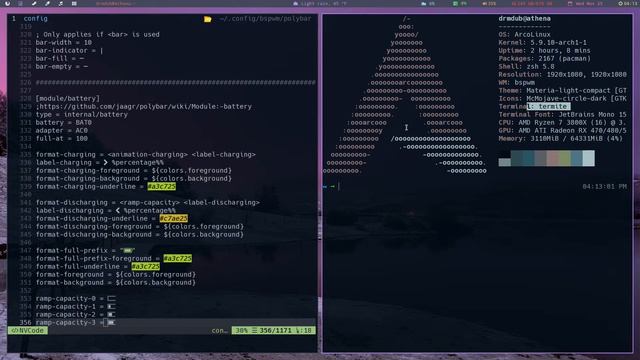640x360 pixels.
Task: Click the 'drmdub@athena' heading in neofetch output
Action: [524, 19]
